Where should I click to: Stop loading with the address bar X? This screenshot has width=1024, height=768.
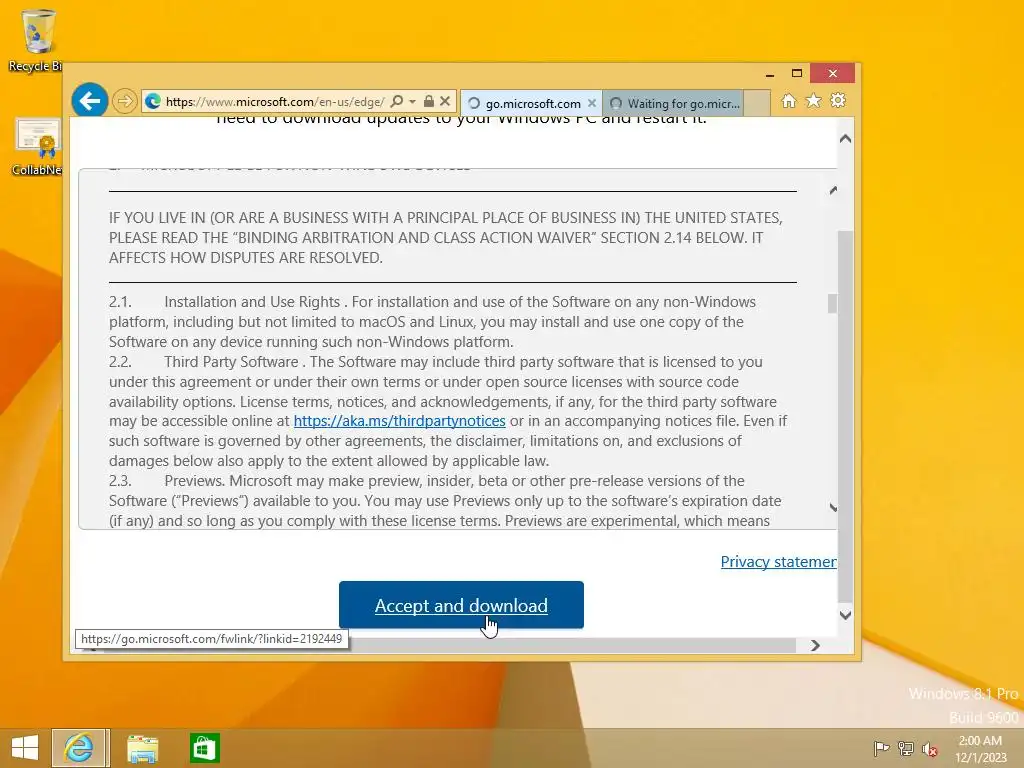pos(445,101)
